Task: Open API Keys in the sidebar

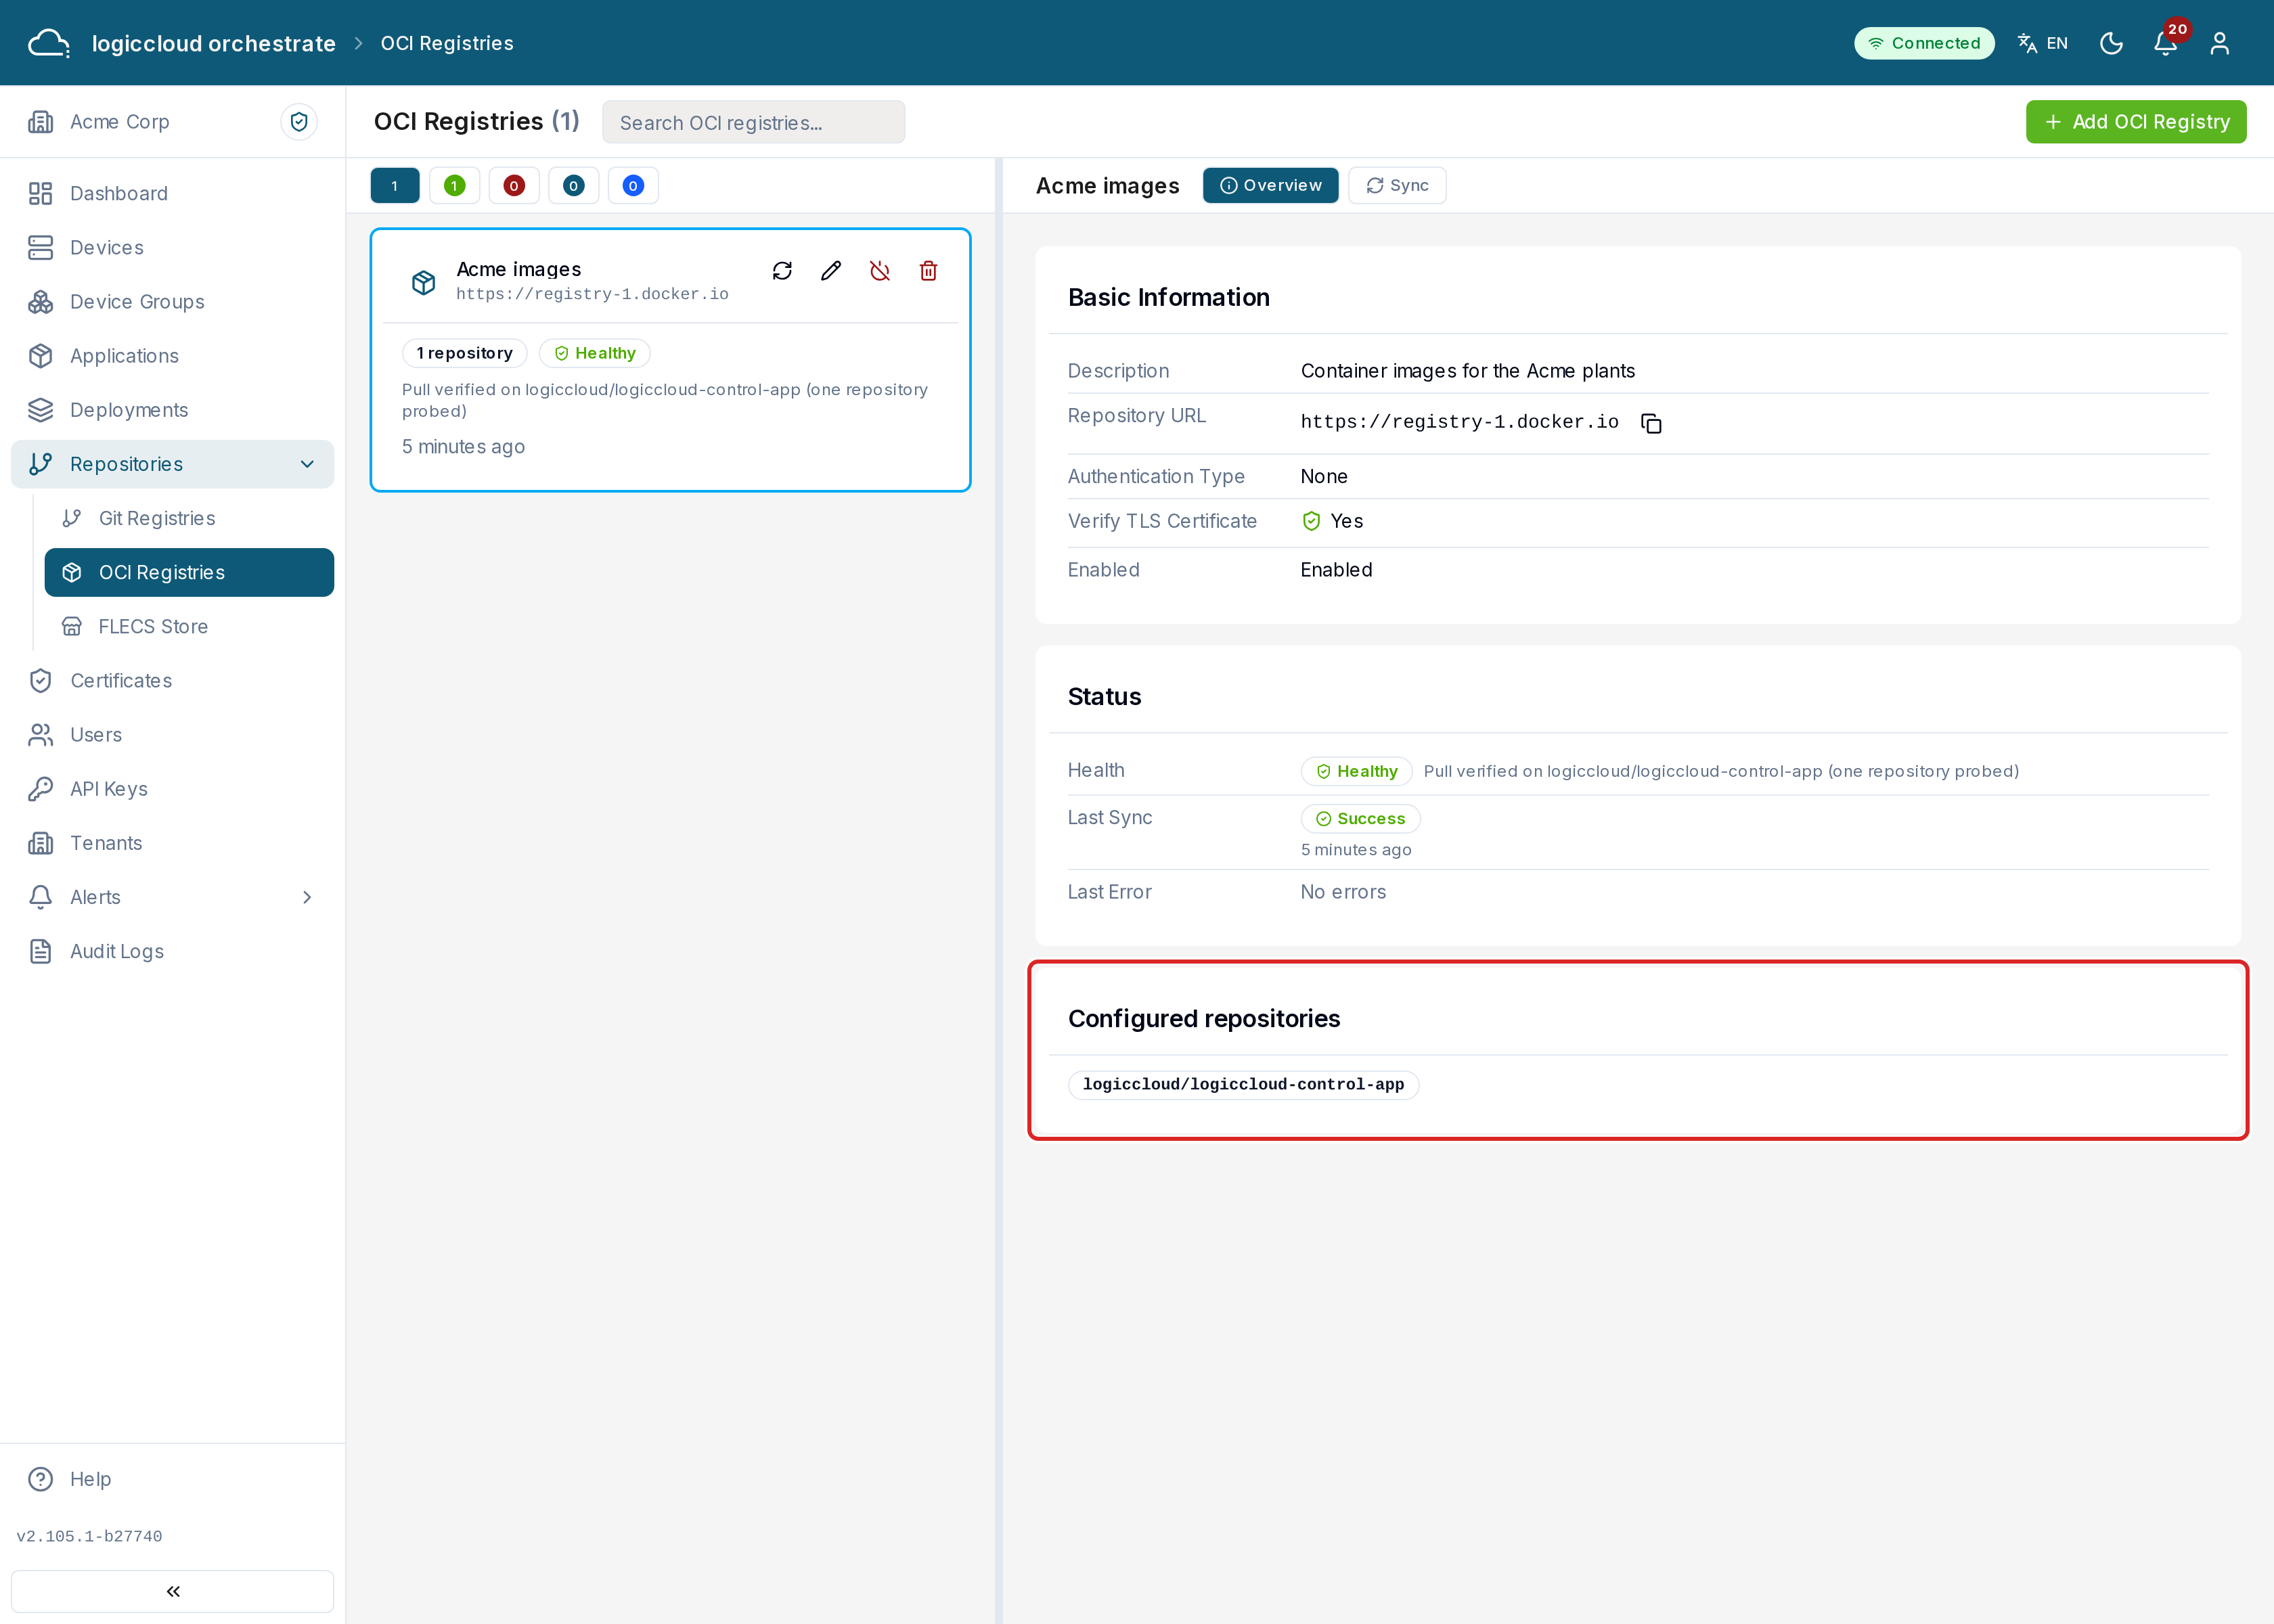Action: click(x=172, y=789)
